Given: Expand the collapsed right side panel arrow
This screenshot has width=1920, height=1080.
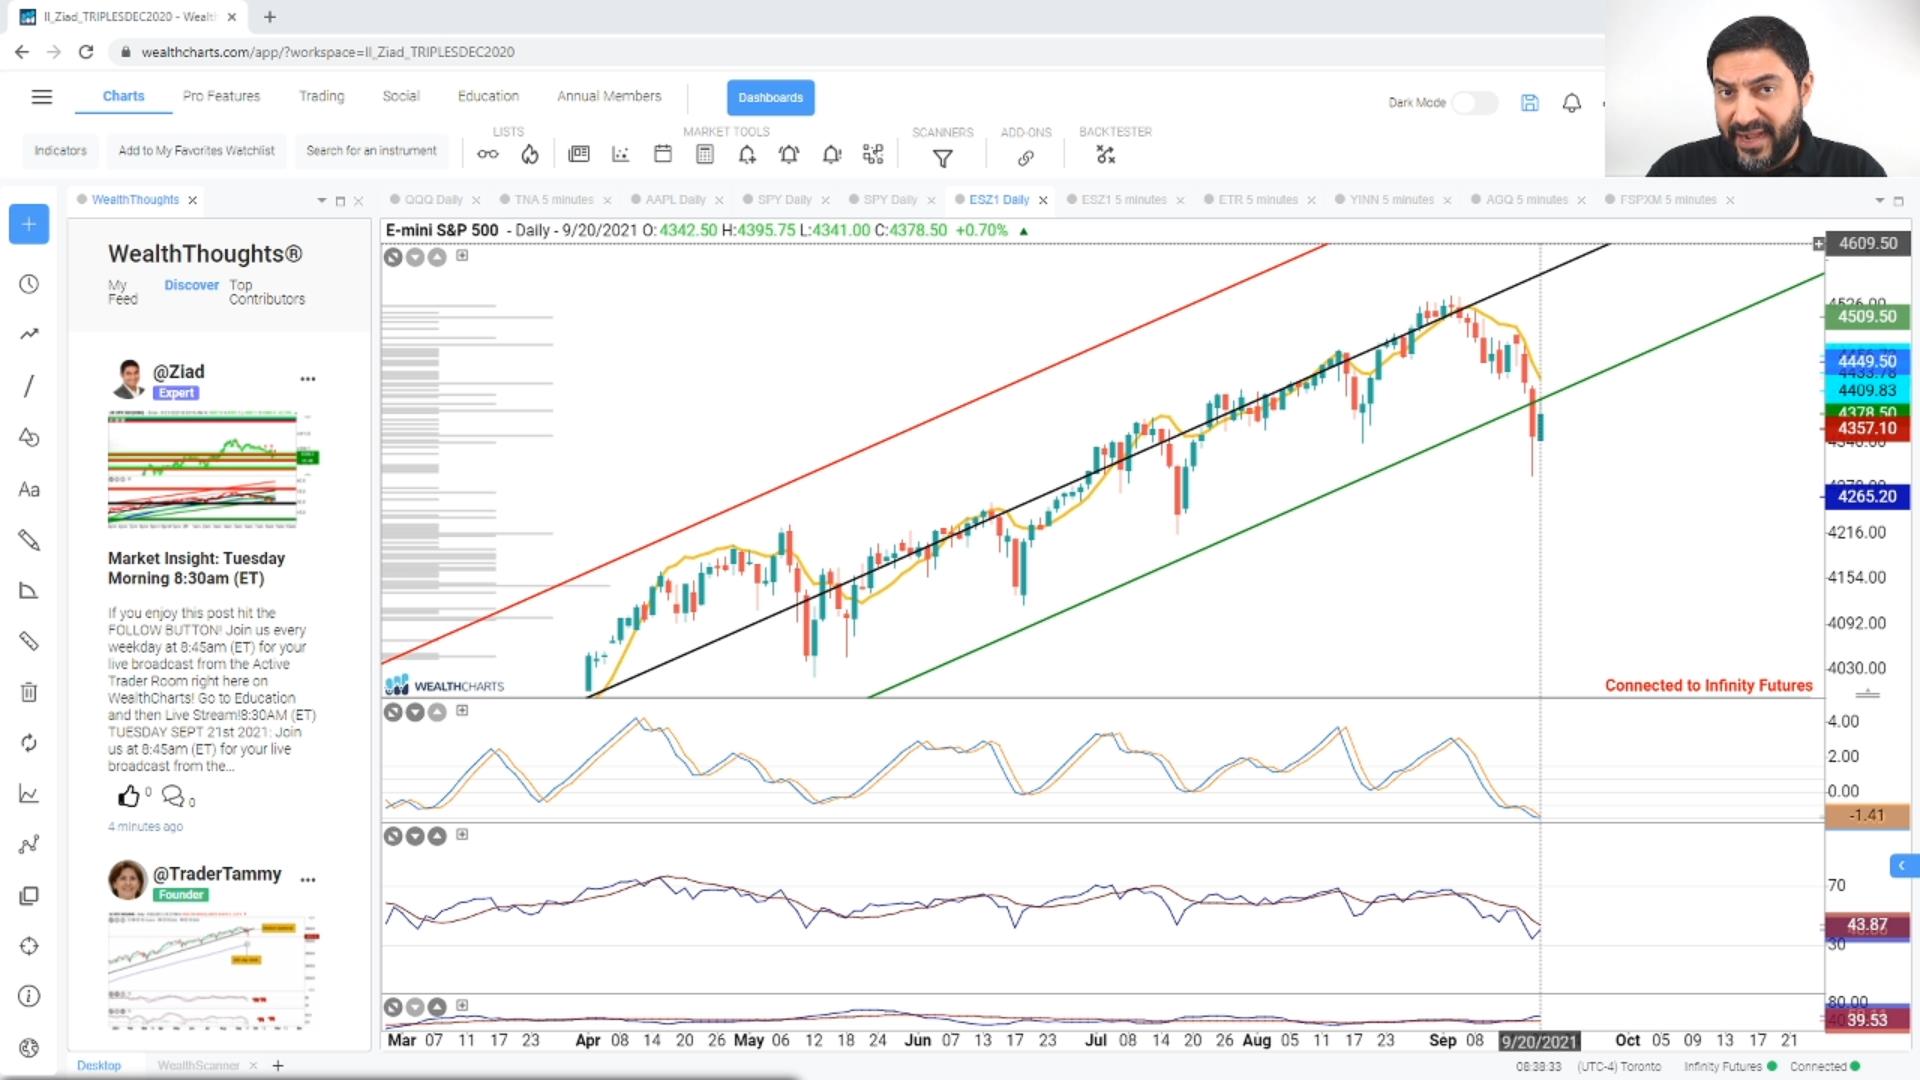Looking at the screenshot, I should click(x=1903, y=865).
